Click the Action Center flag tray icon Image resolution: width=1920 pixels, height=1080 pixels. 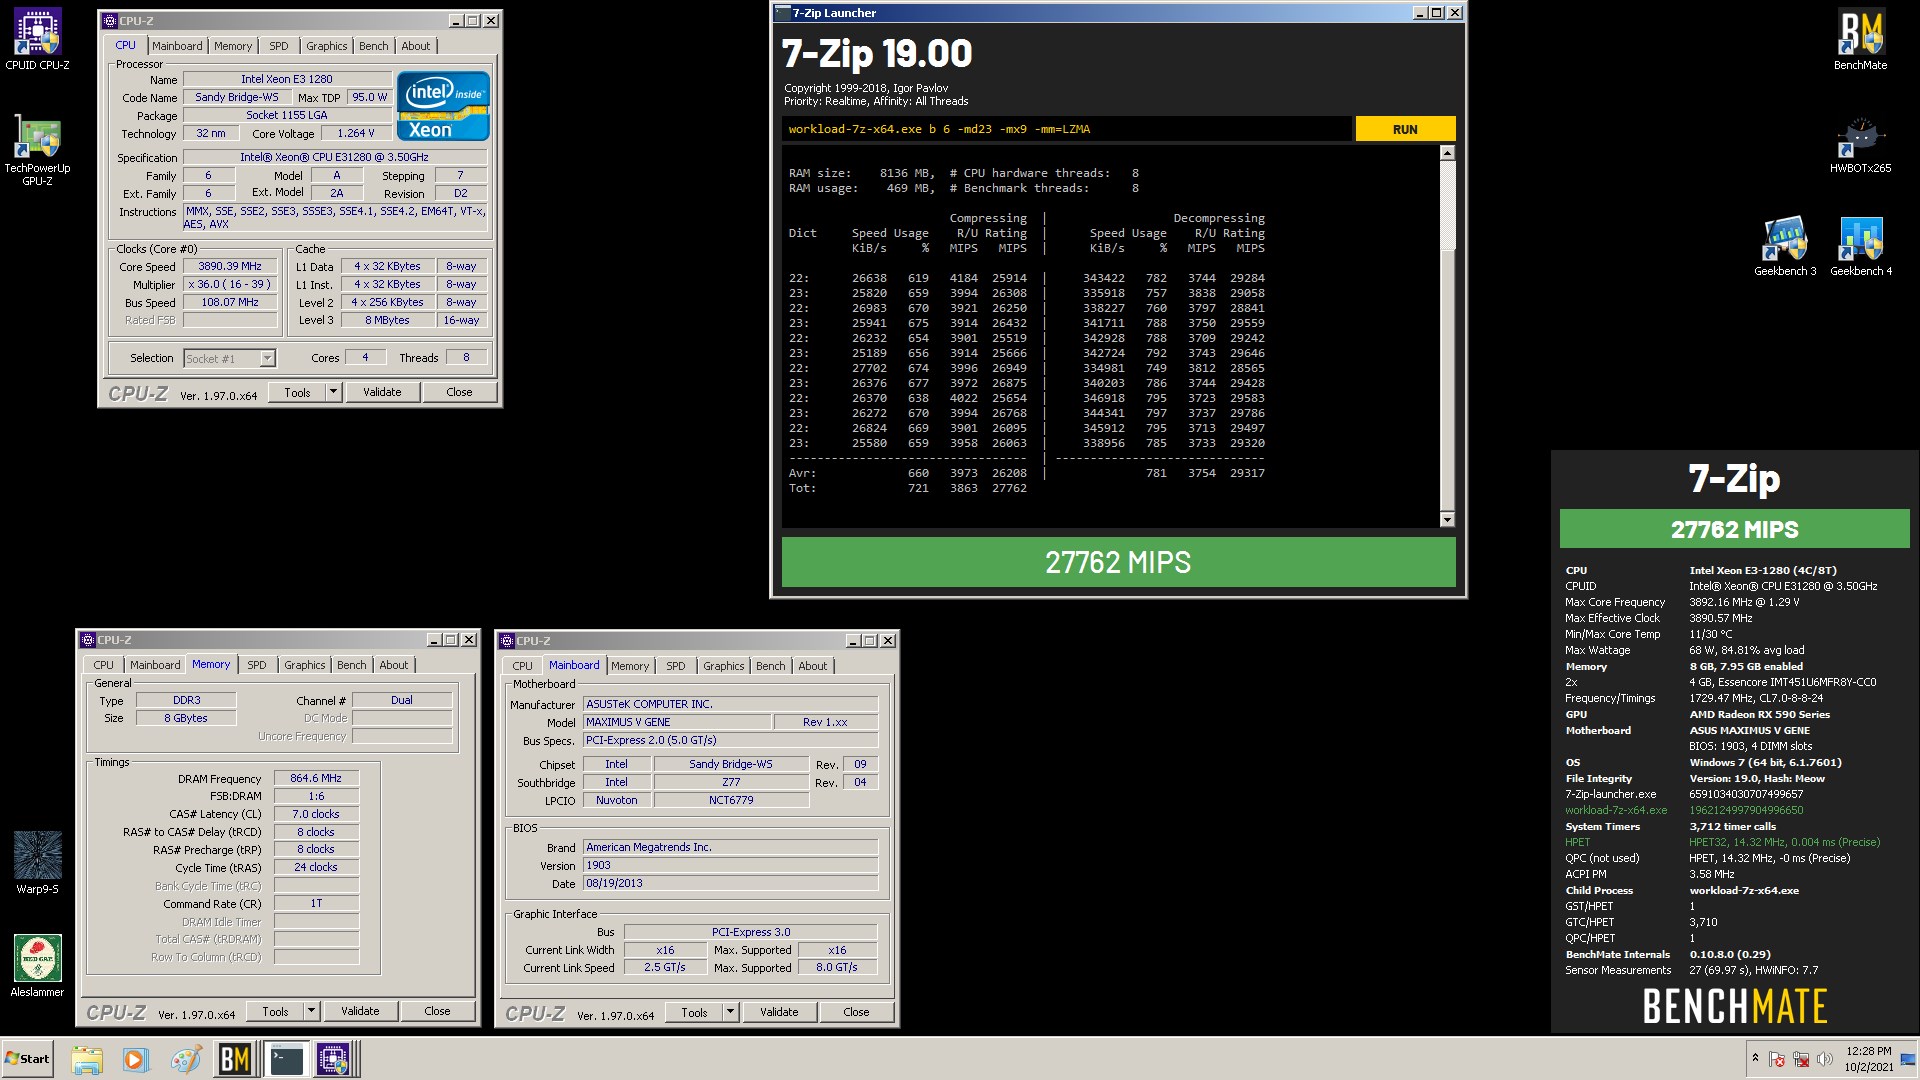1777,1059
